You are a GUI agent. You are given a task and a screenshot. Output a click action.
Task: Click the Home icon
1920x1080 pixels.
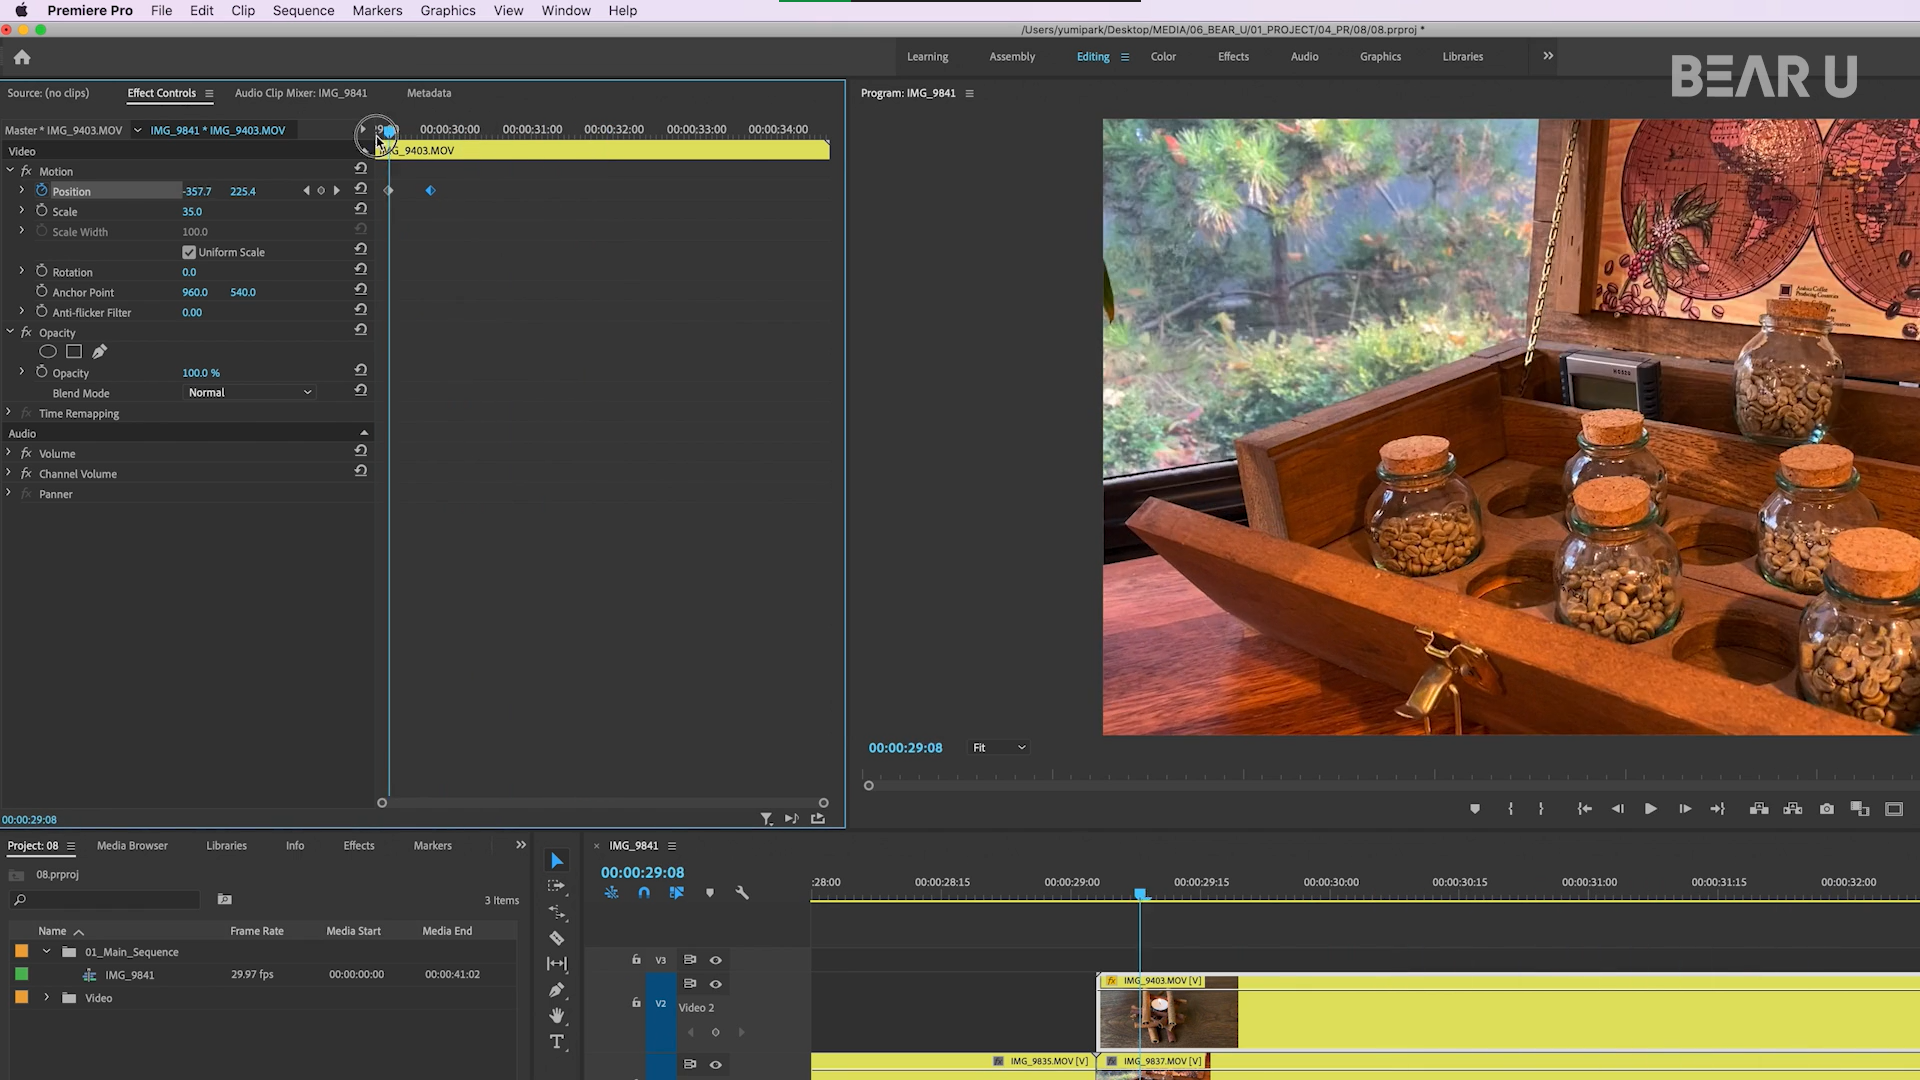point(22,57)
